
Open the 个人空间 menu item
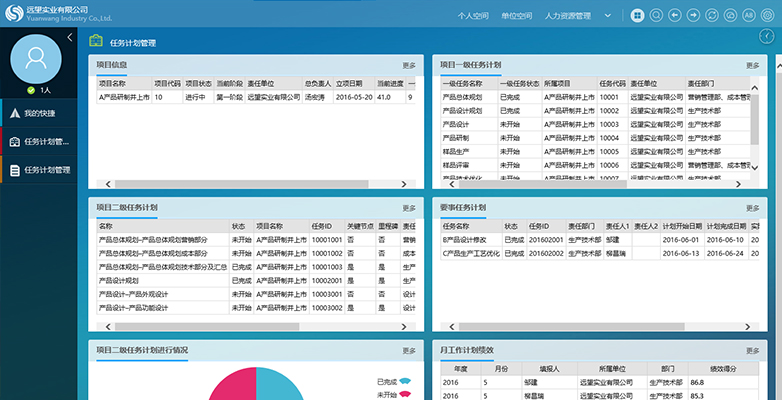(473, 16)
